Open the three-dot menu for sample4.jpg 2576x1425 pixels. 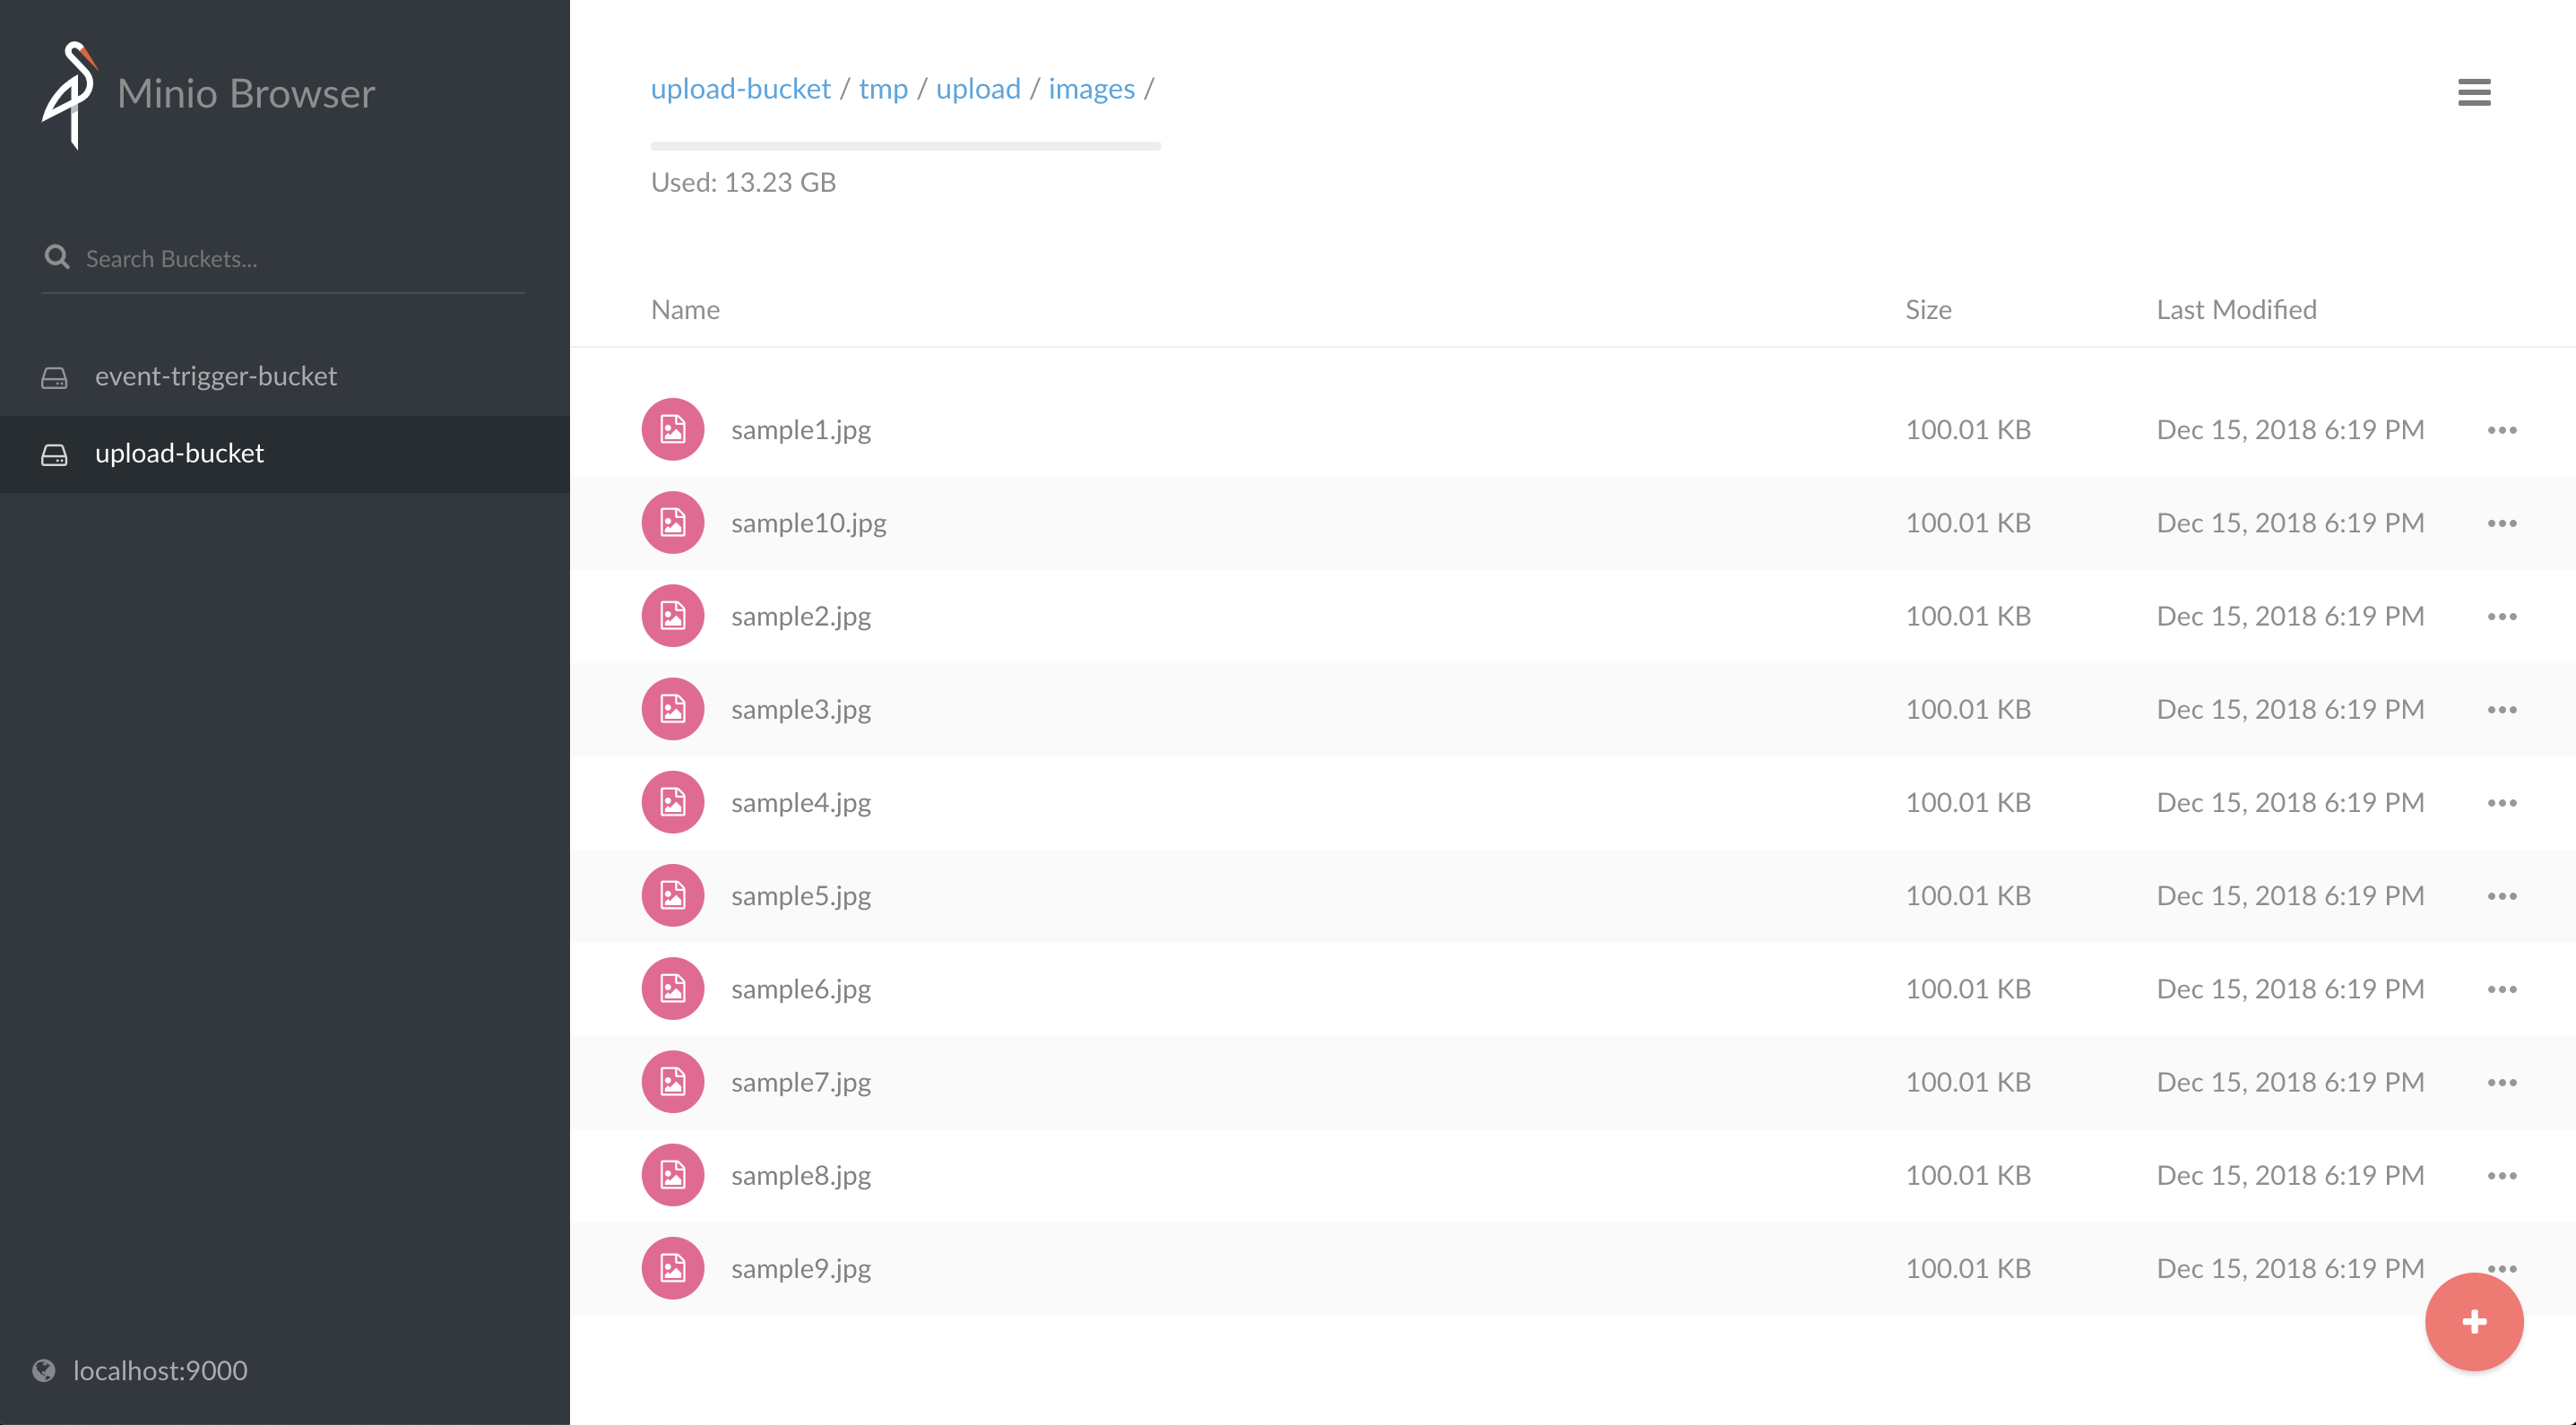[x=2502, y=803]
